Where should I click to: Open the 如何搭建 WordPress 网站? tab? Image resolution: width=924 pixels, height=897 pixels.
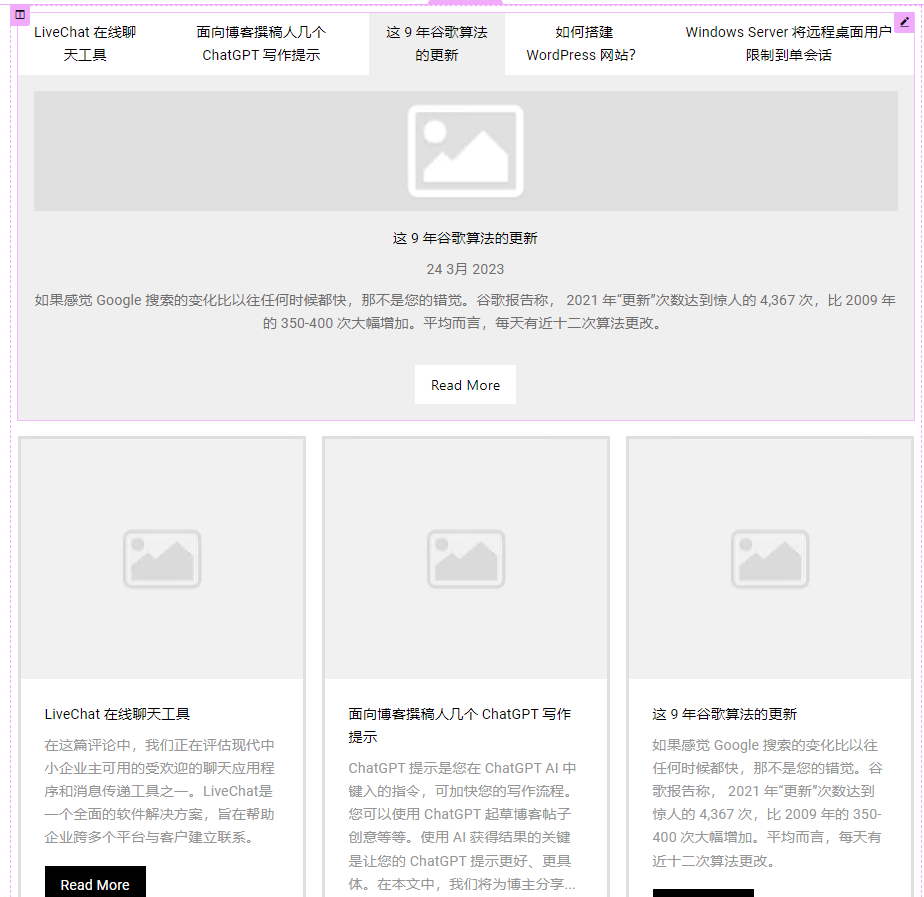(x=581, y=44)
